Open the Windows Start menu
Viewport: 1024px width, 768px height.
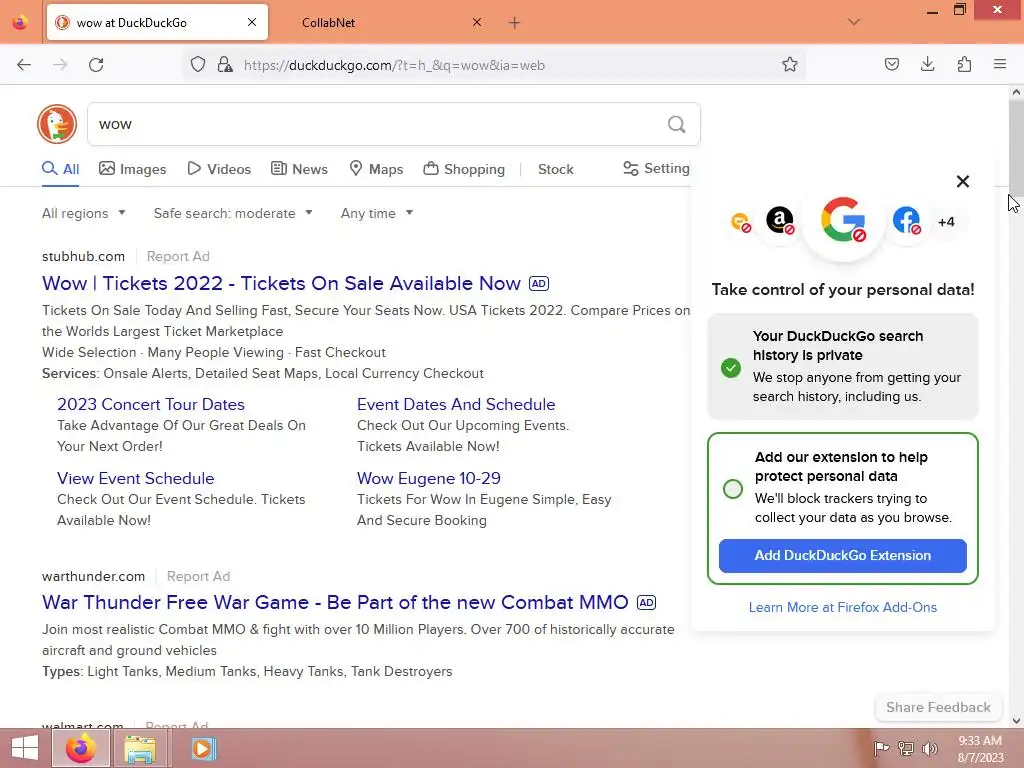point(25,748)
